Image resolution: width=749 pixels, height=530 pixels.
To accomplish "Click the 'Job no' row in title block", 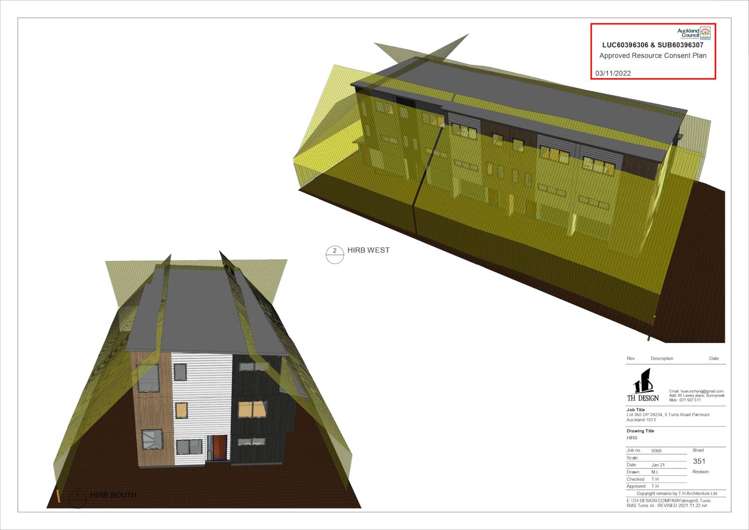I will pyautogui.click(x=656, y=450).
